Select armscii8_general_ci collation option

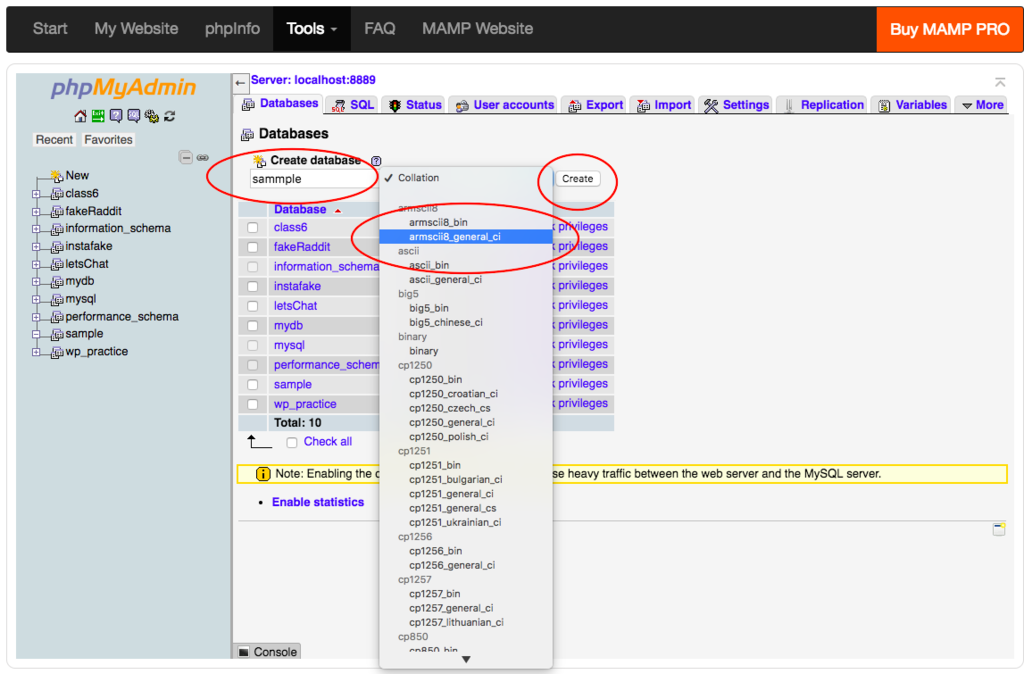point(466,236)
